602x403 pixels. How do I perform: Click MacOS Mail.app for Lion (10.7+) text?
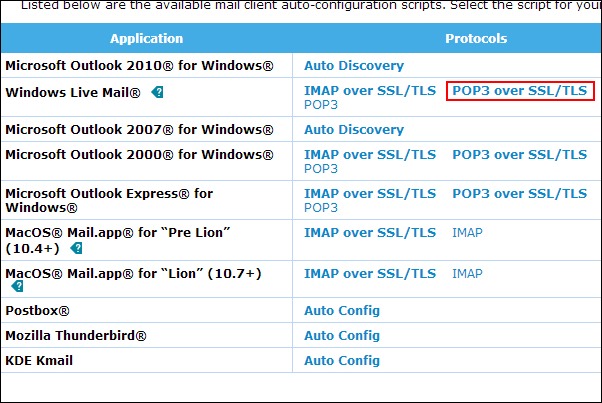[133, 274]
